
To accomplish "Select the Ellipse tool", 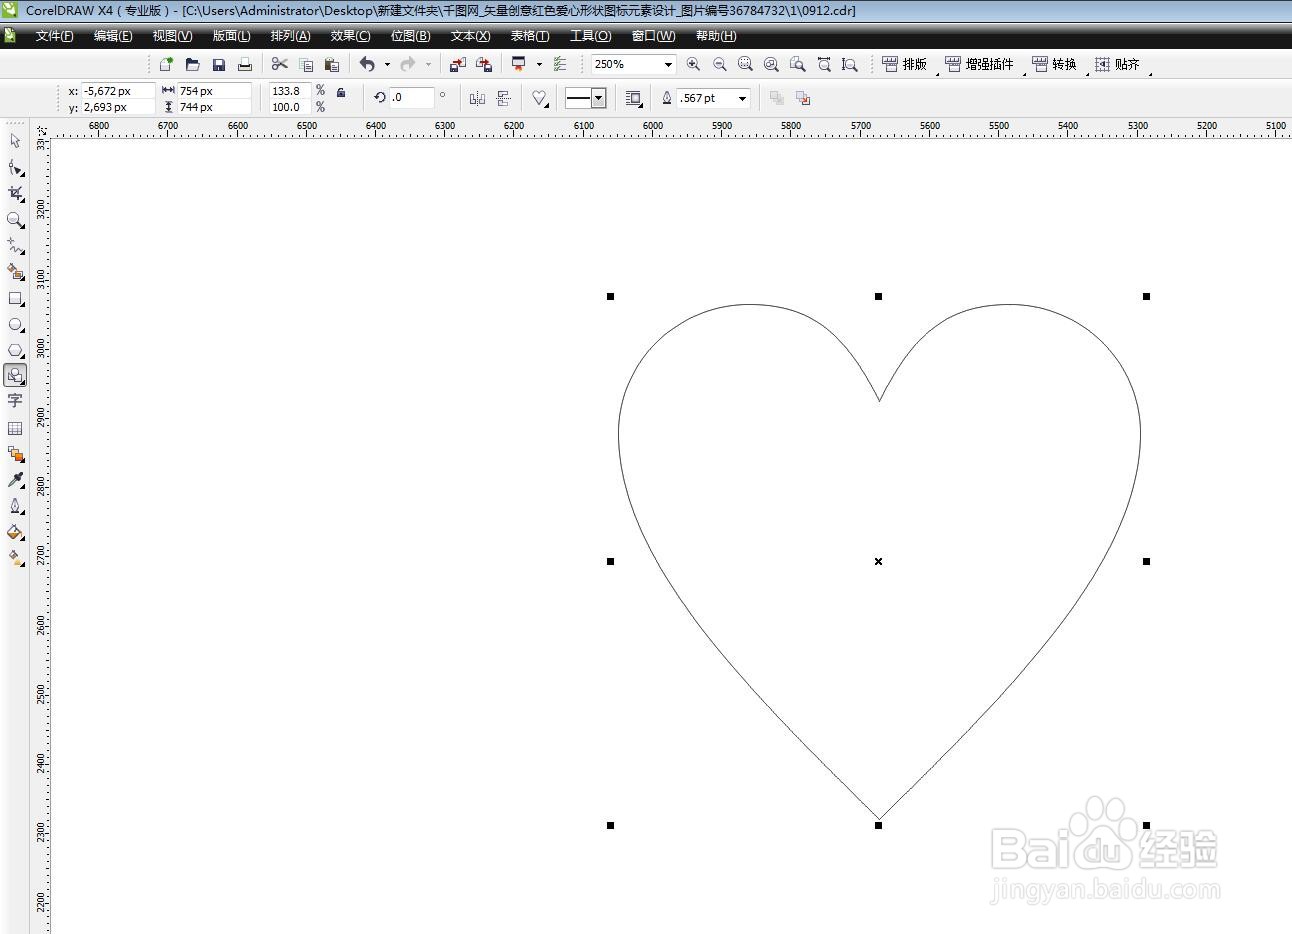I will 15,324.
